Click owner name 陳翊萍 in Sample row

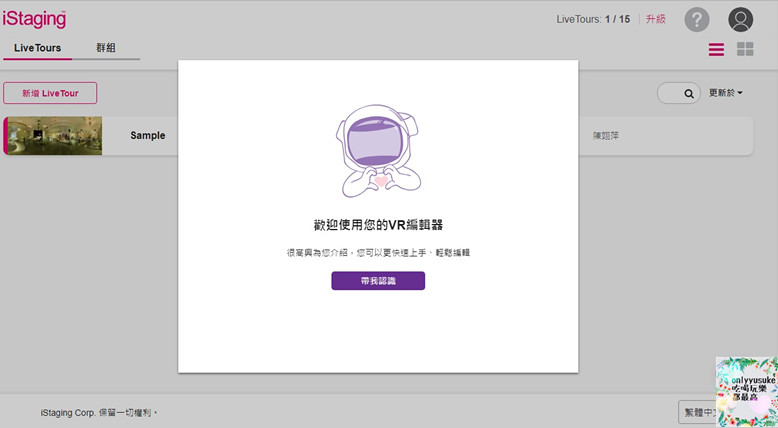coord(606,136)
